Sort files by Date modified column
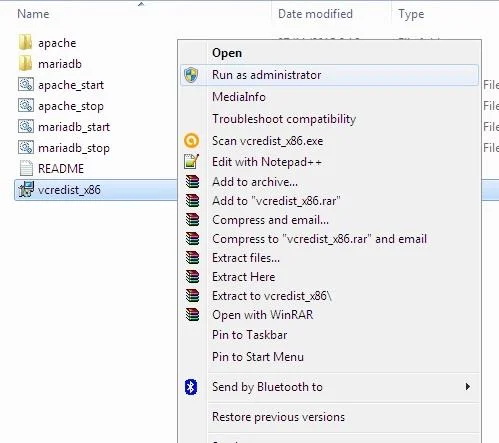The height and width of the screenshot is (443, 499). (315, 14)
